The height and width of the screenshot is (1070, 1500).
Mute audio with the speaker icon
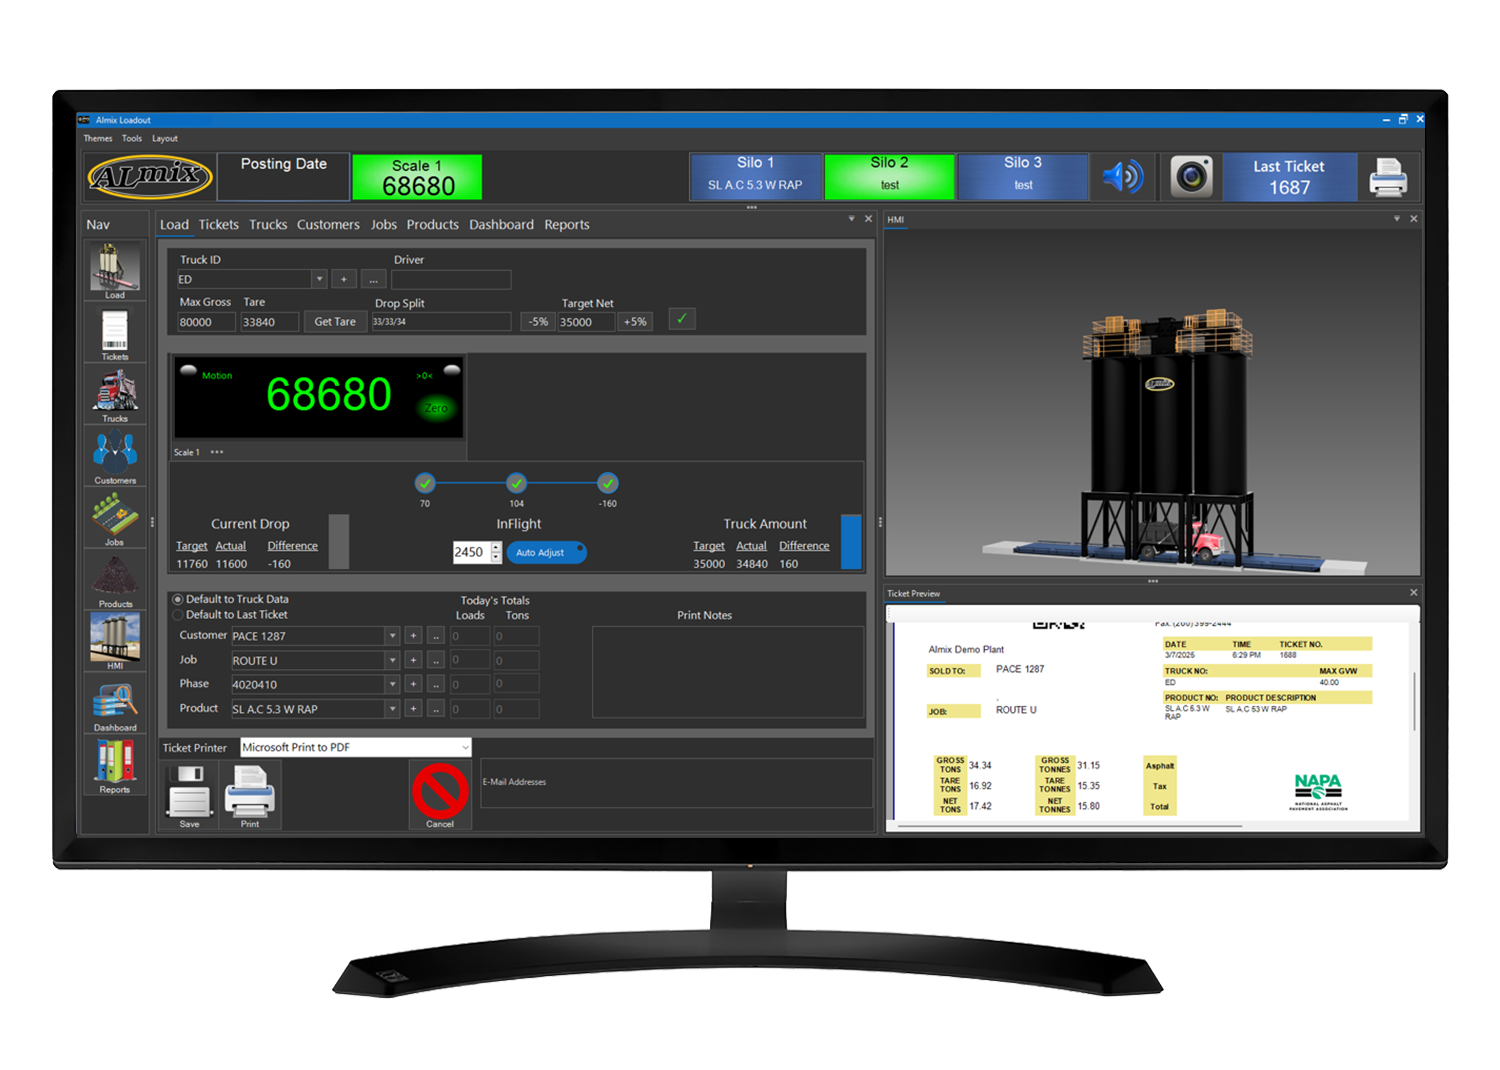(x=1122, y=176)
